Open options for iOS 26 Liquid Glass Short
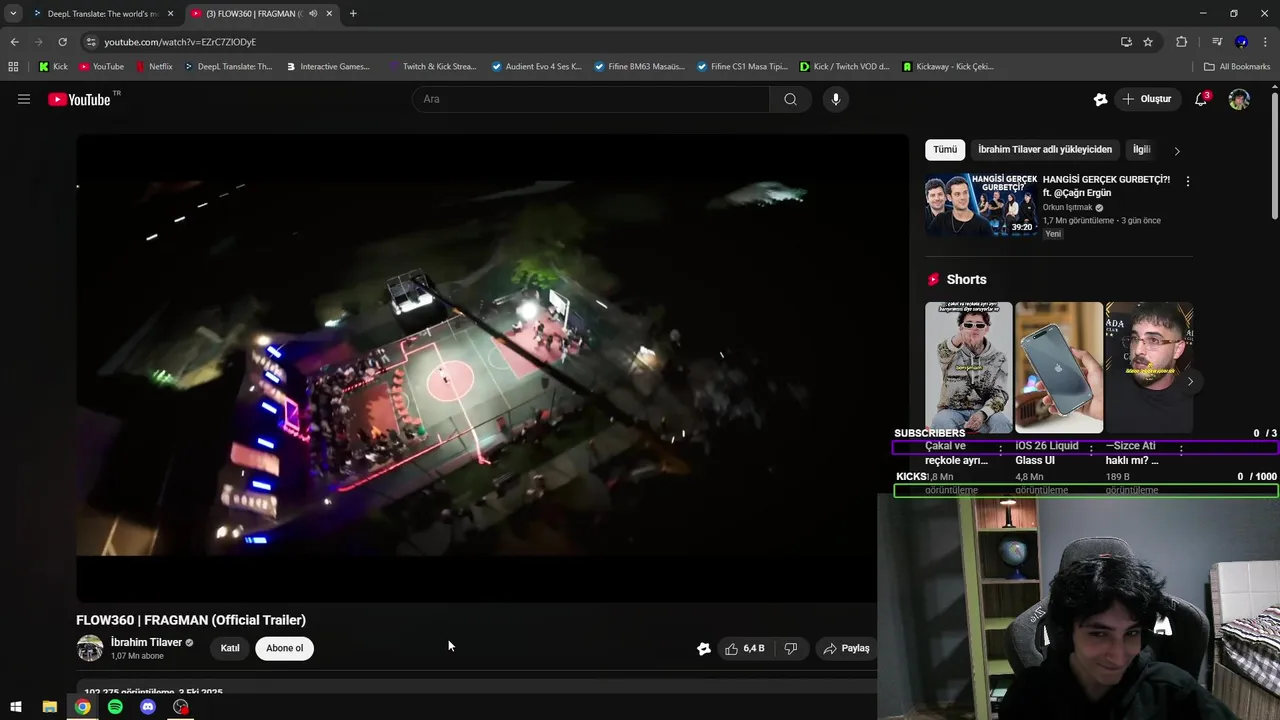Screen dimensions: 1280x720 [1091, 450]
